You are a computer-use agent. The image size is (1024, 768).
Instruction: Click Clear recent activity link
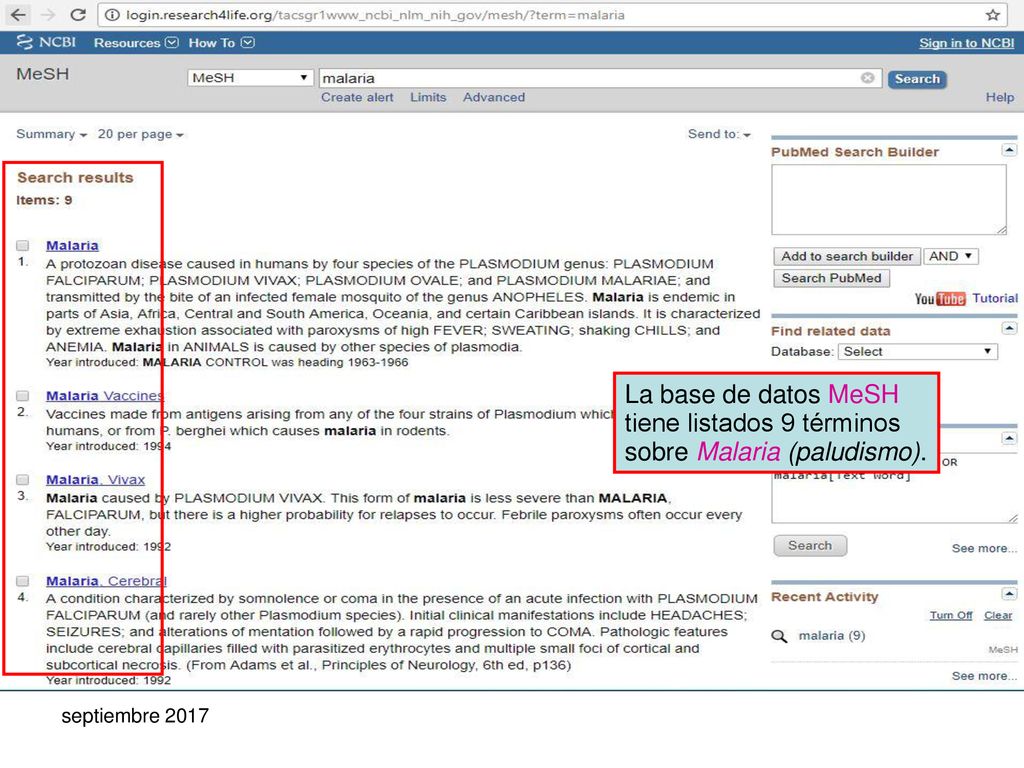[x=998, y=615]
